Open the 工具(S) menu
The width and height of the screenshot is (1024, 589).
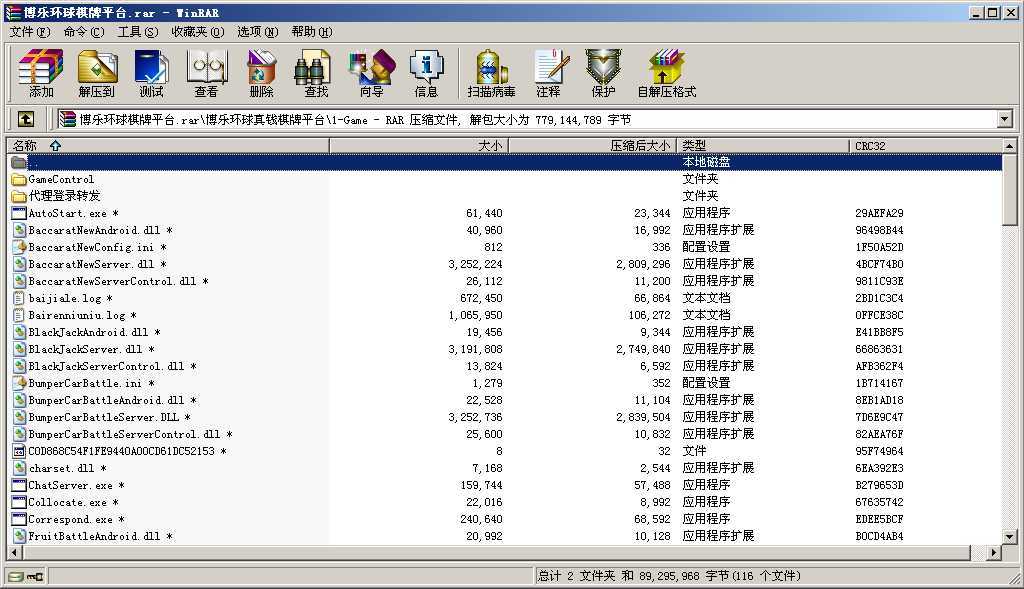(137, 31)
